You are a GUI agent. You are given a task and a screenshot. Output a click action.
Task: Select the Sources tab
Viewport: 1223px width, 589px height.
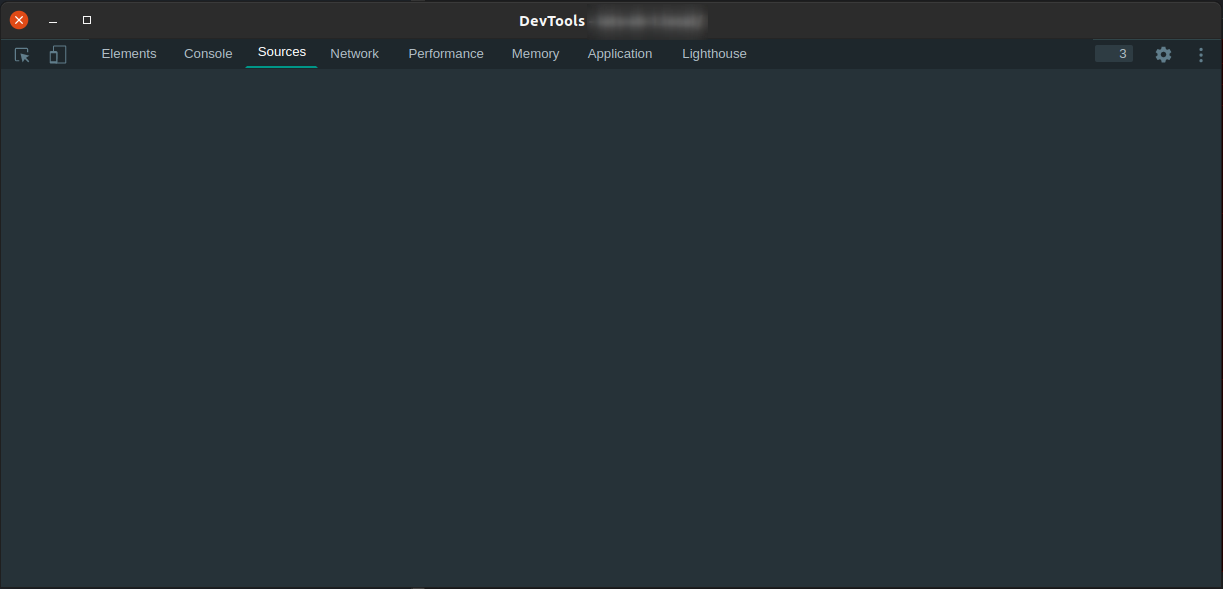click(x=281, y=52)
